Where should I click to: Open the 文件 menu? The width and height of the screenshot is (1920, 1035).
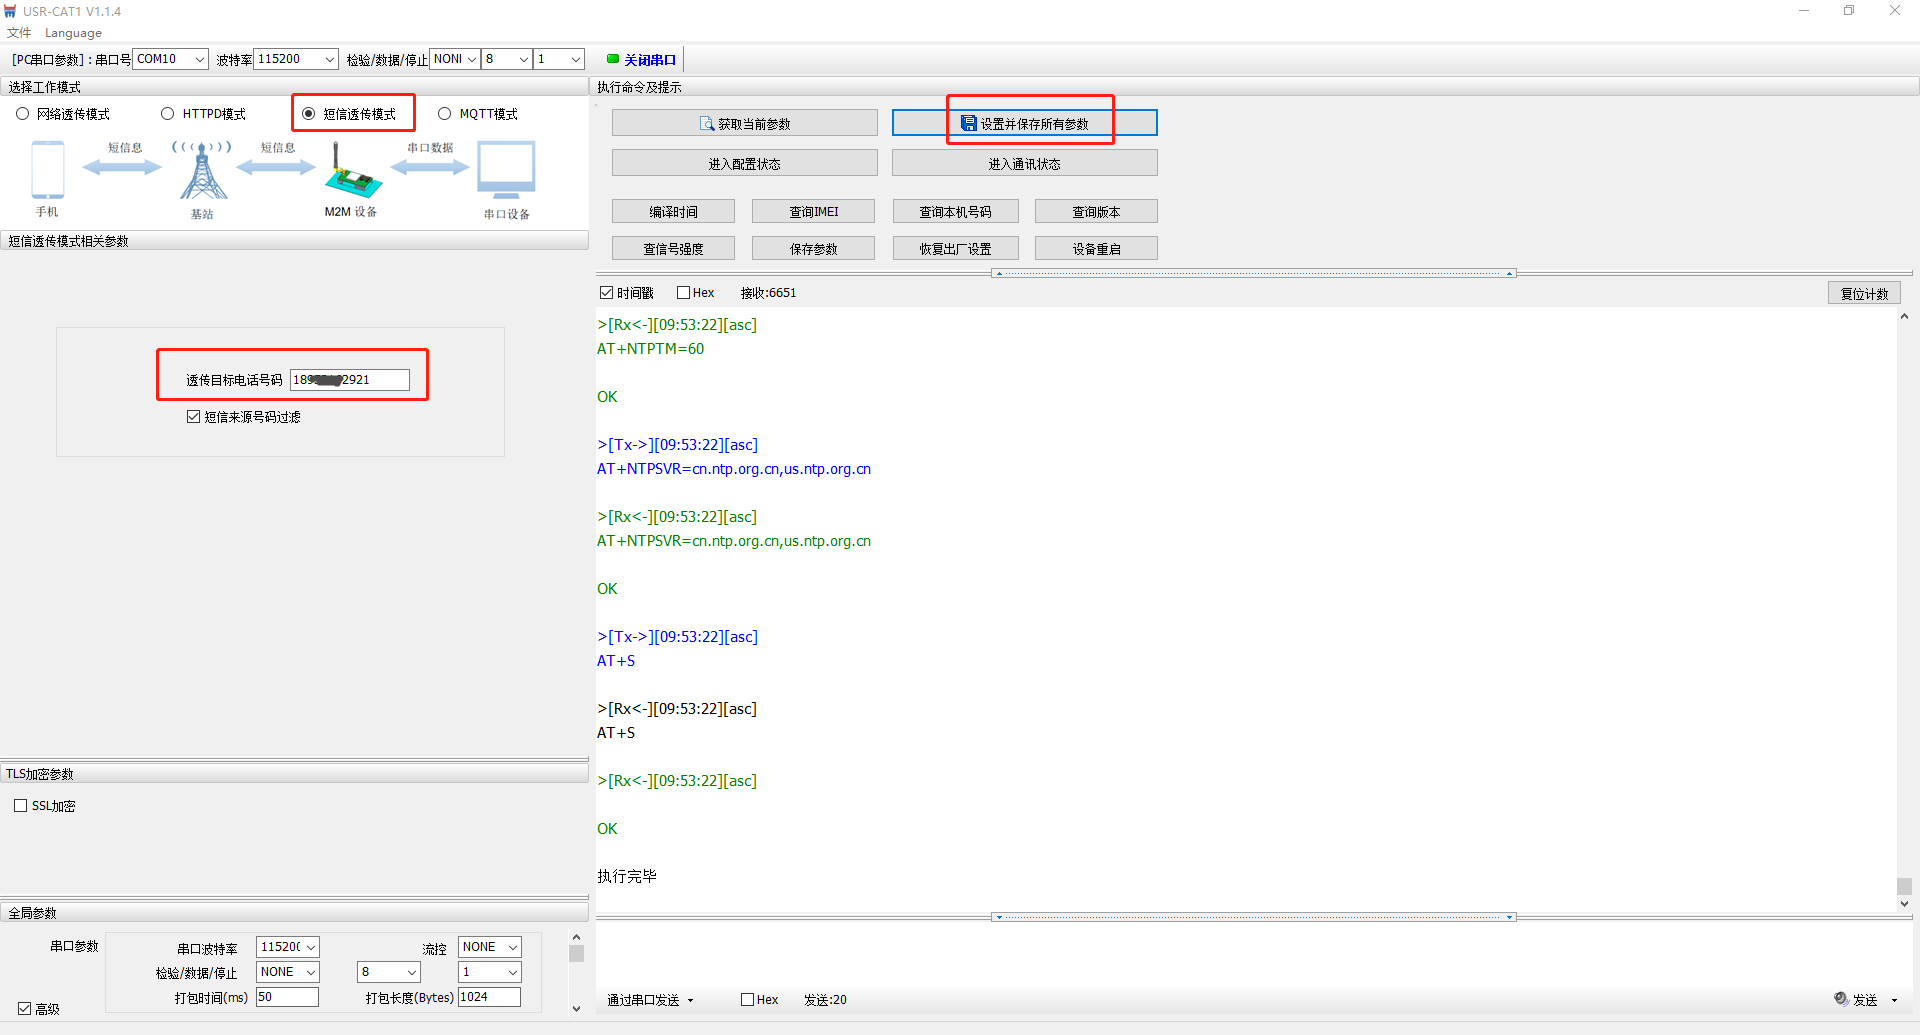(x=19, y=33)
